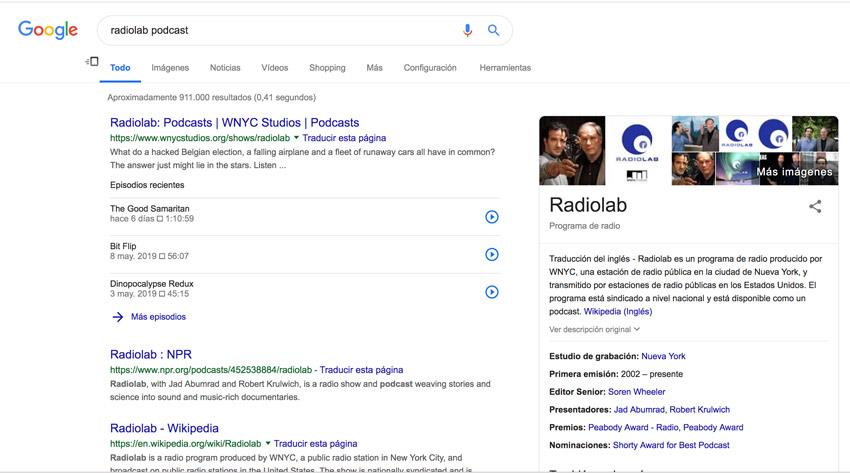
Task: Click the icon left of Todo tab
Action: [x=92, y=61]
